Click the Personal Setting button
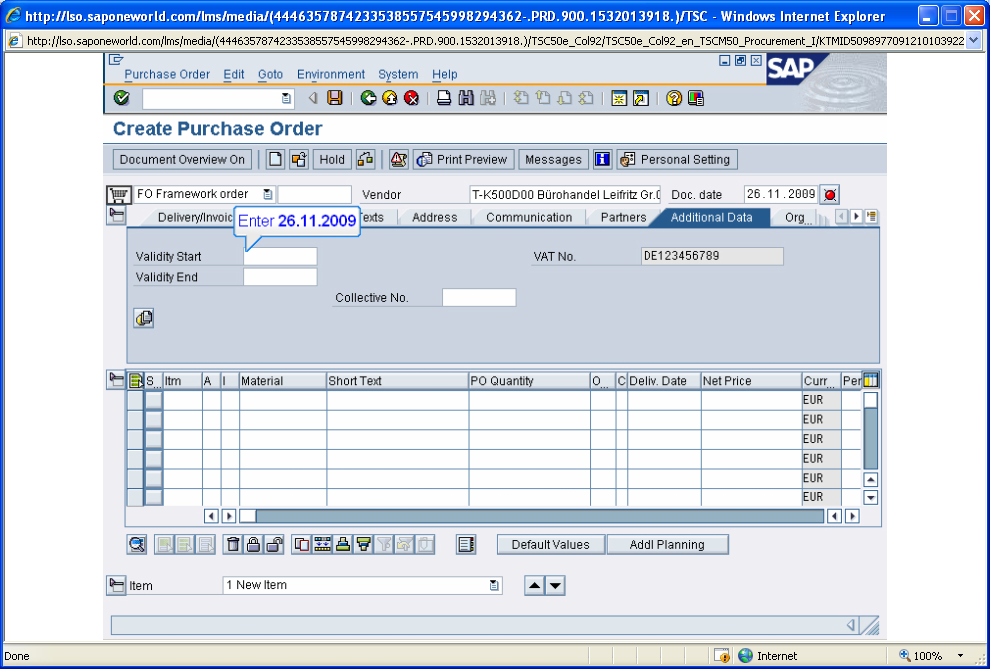 pyautogui.click(x=677, y=159)
